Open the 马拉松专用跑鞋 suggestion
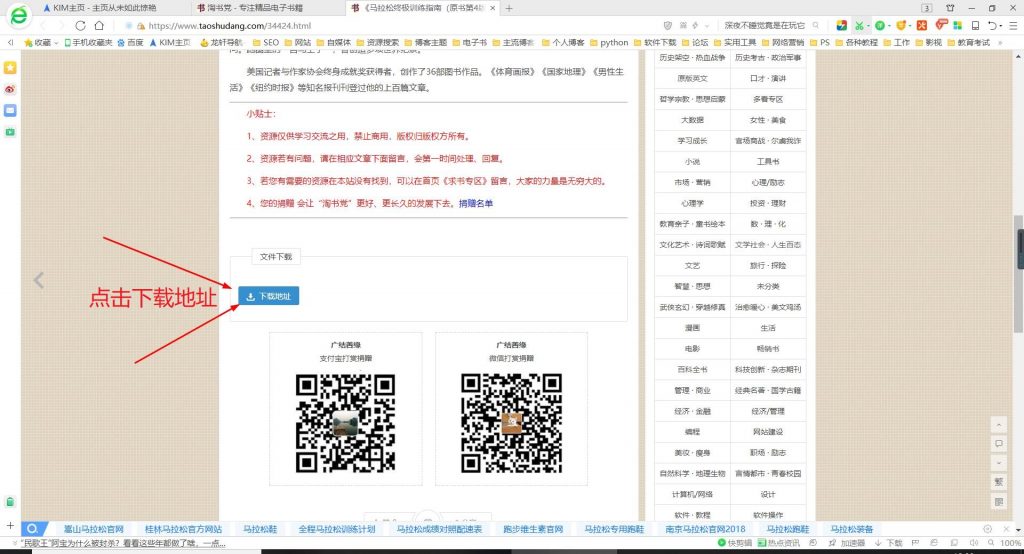 614,529
